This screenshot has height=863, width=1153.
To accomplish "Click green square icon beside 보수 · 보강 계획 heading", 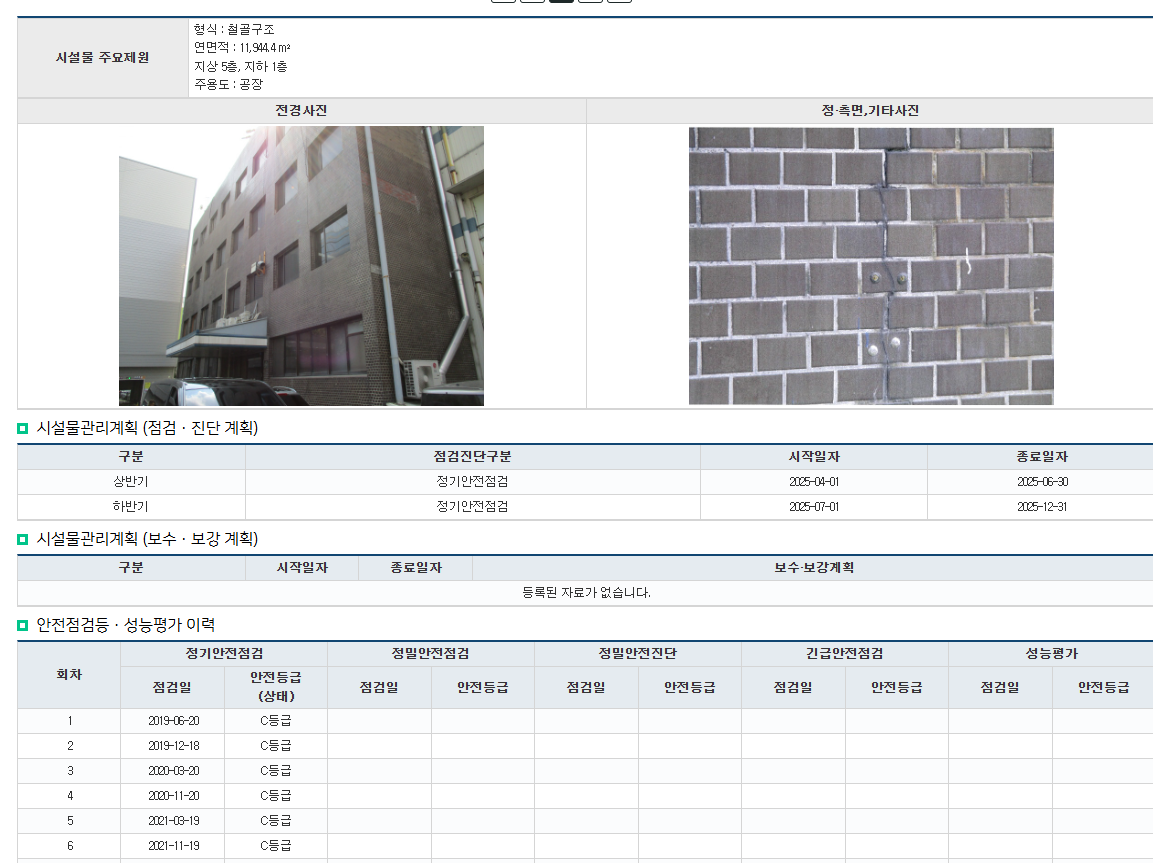I will pos(23,540).
